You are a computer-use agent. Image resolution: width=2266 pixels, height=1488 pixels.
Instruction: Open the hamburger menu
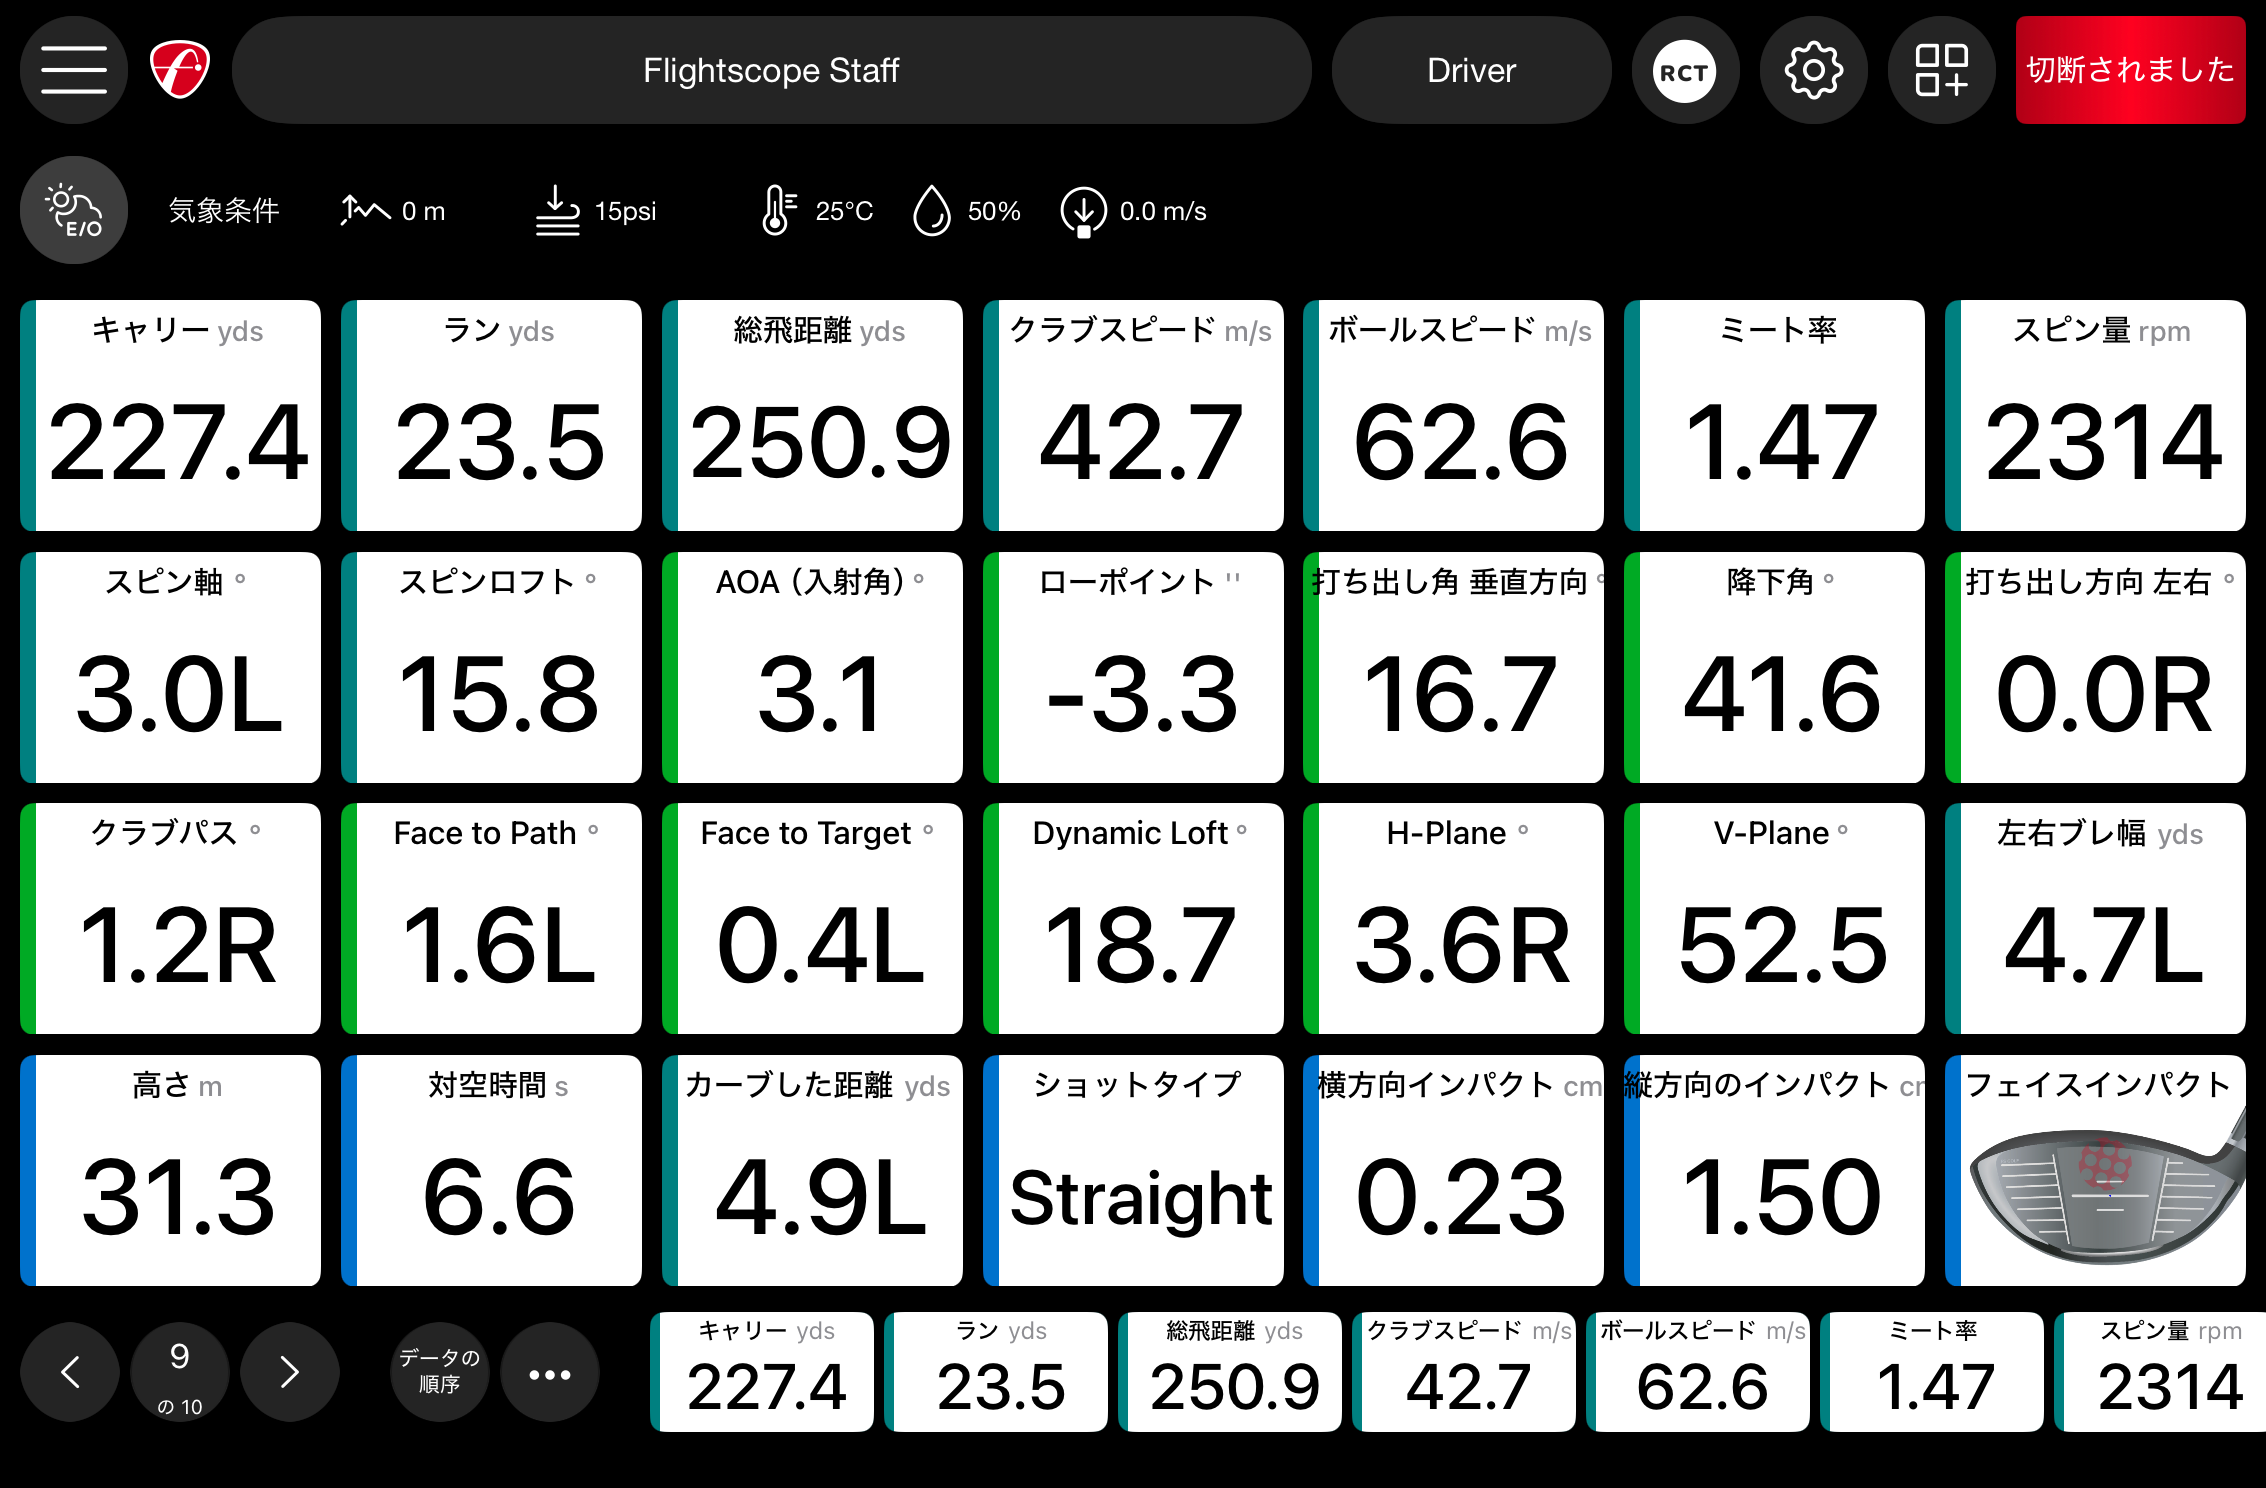click(x=74, y=70)
